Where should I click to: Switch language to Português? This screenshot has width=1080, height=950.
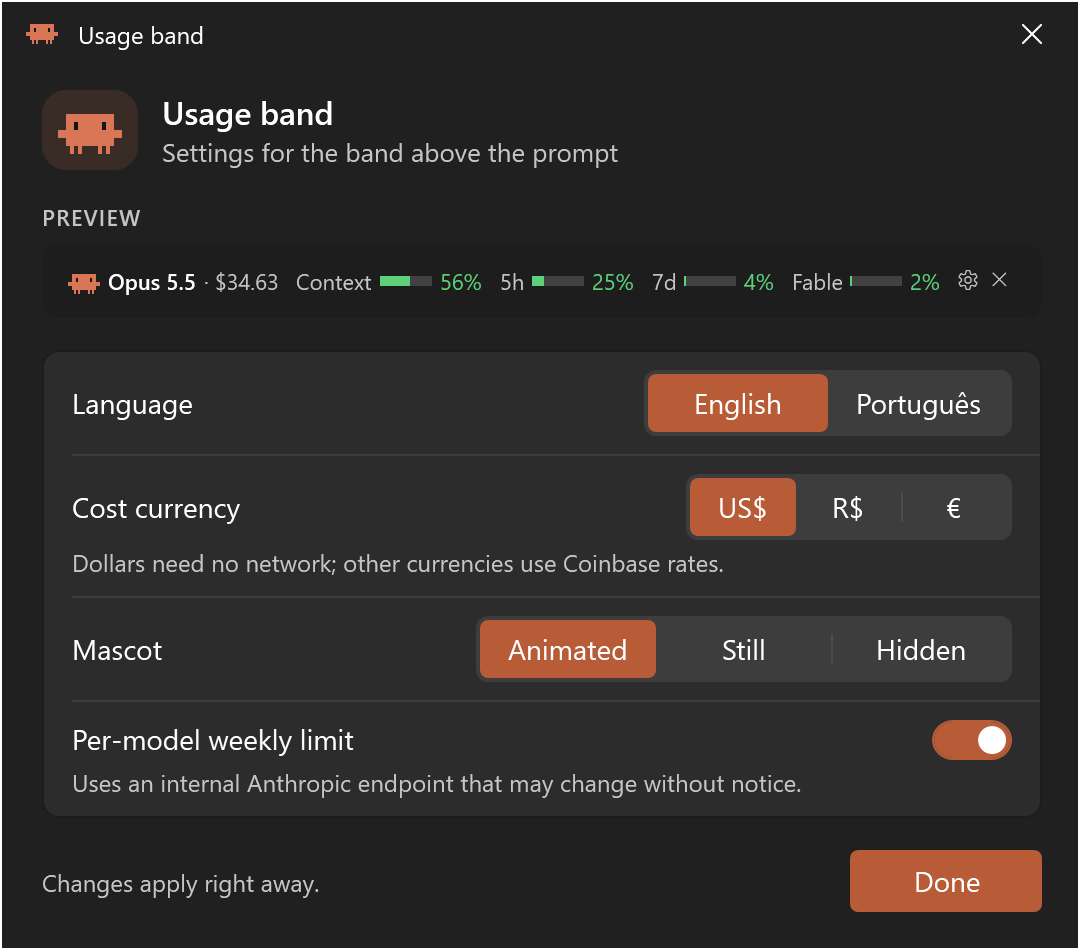point(918,404)
